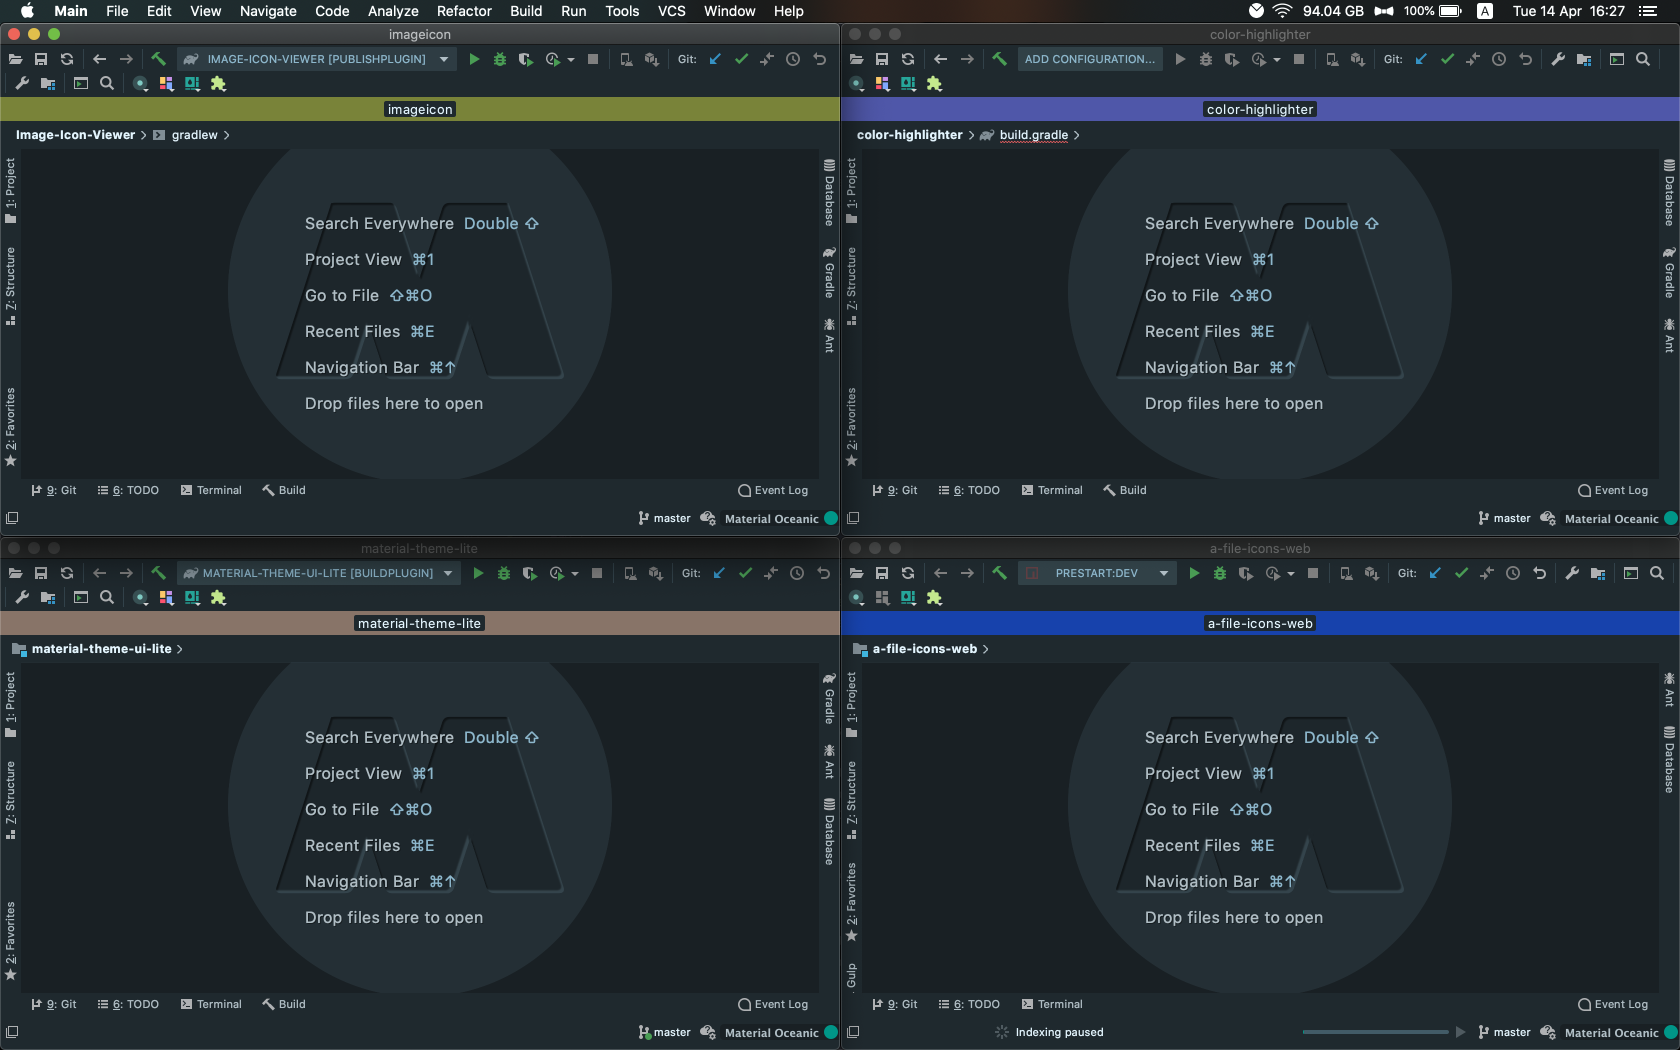
Task: Start debugging in the color-highlighter window
Action: [x=1205, y=59]
